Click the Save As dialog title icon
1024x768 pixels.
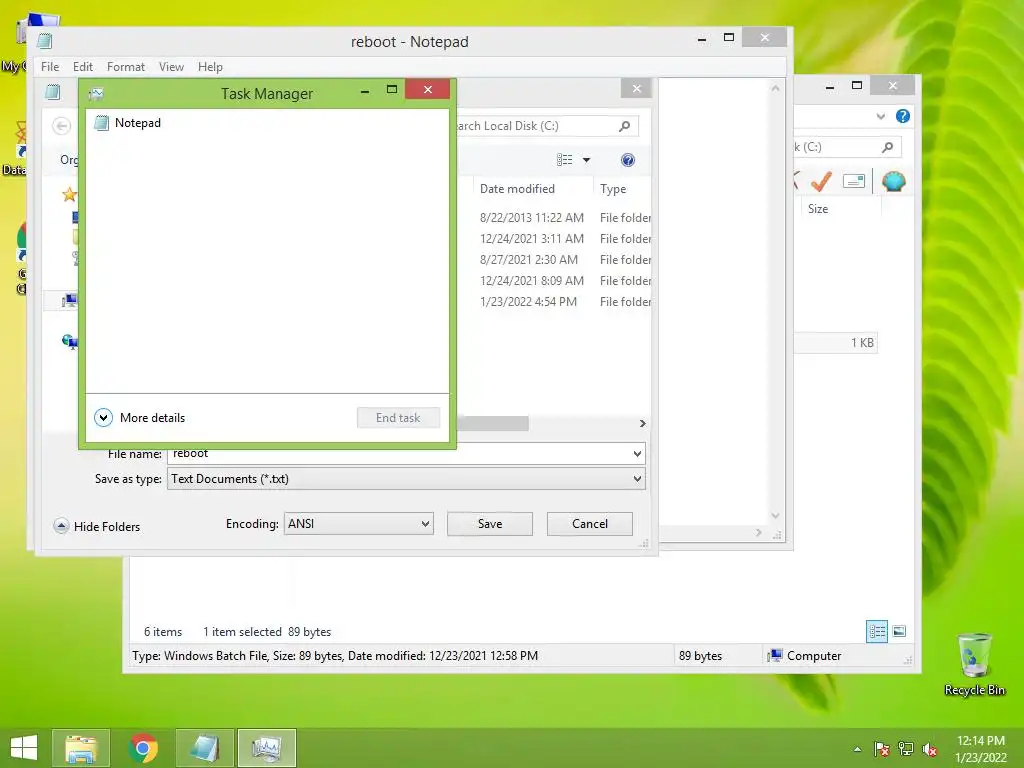pyautogui.click(x=53, y=92)
